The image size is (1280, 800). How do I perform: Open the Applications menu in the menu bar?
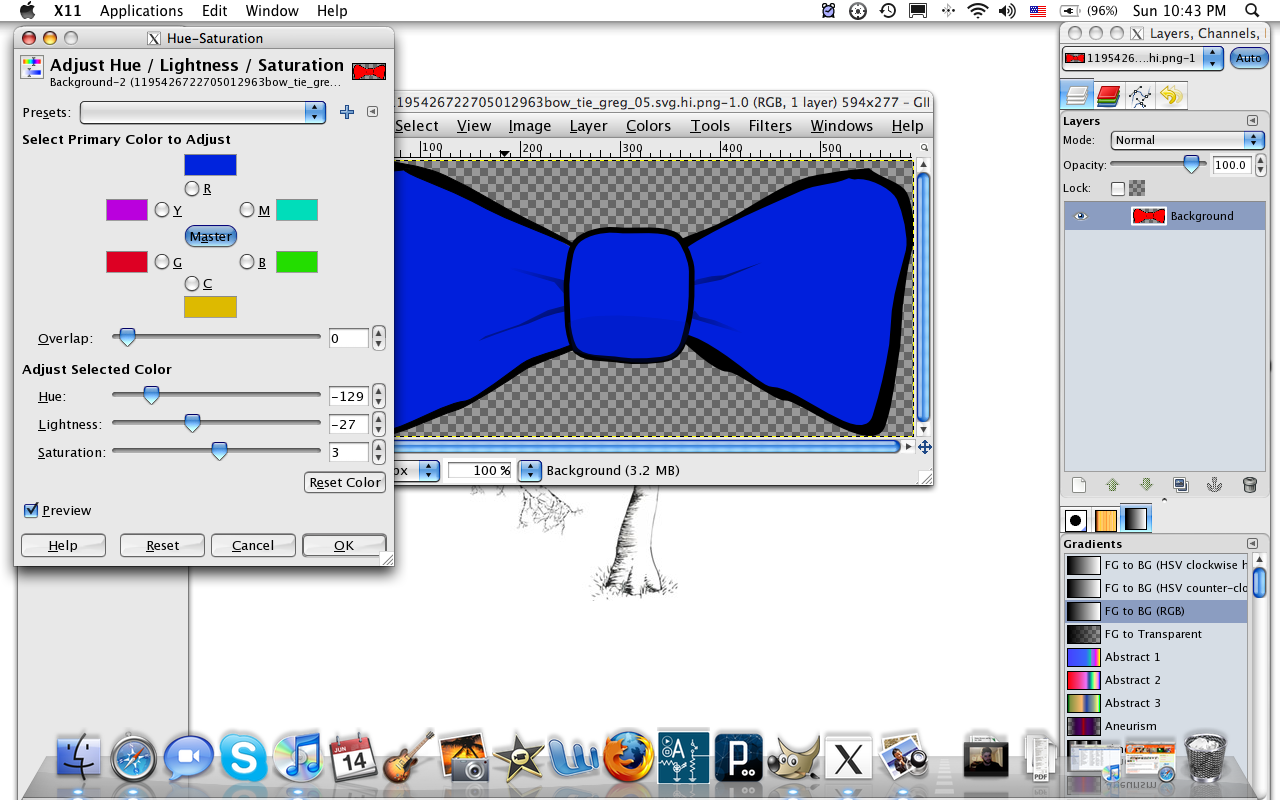coord(141,11)
